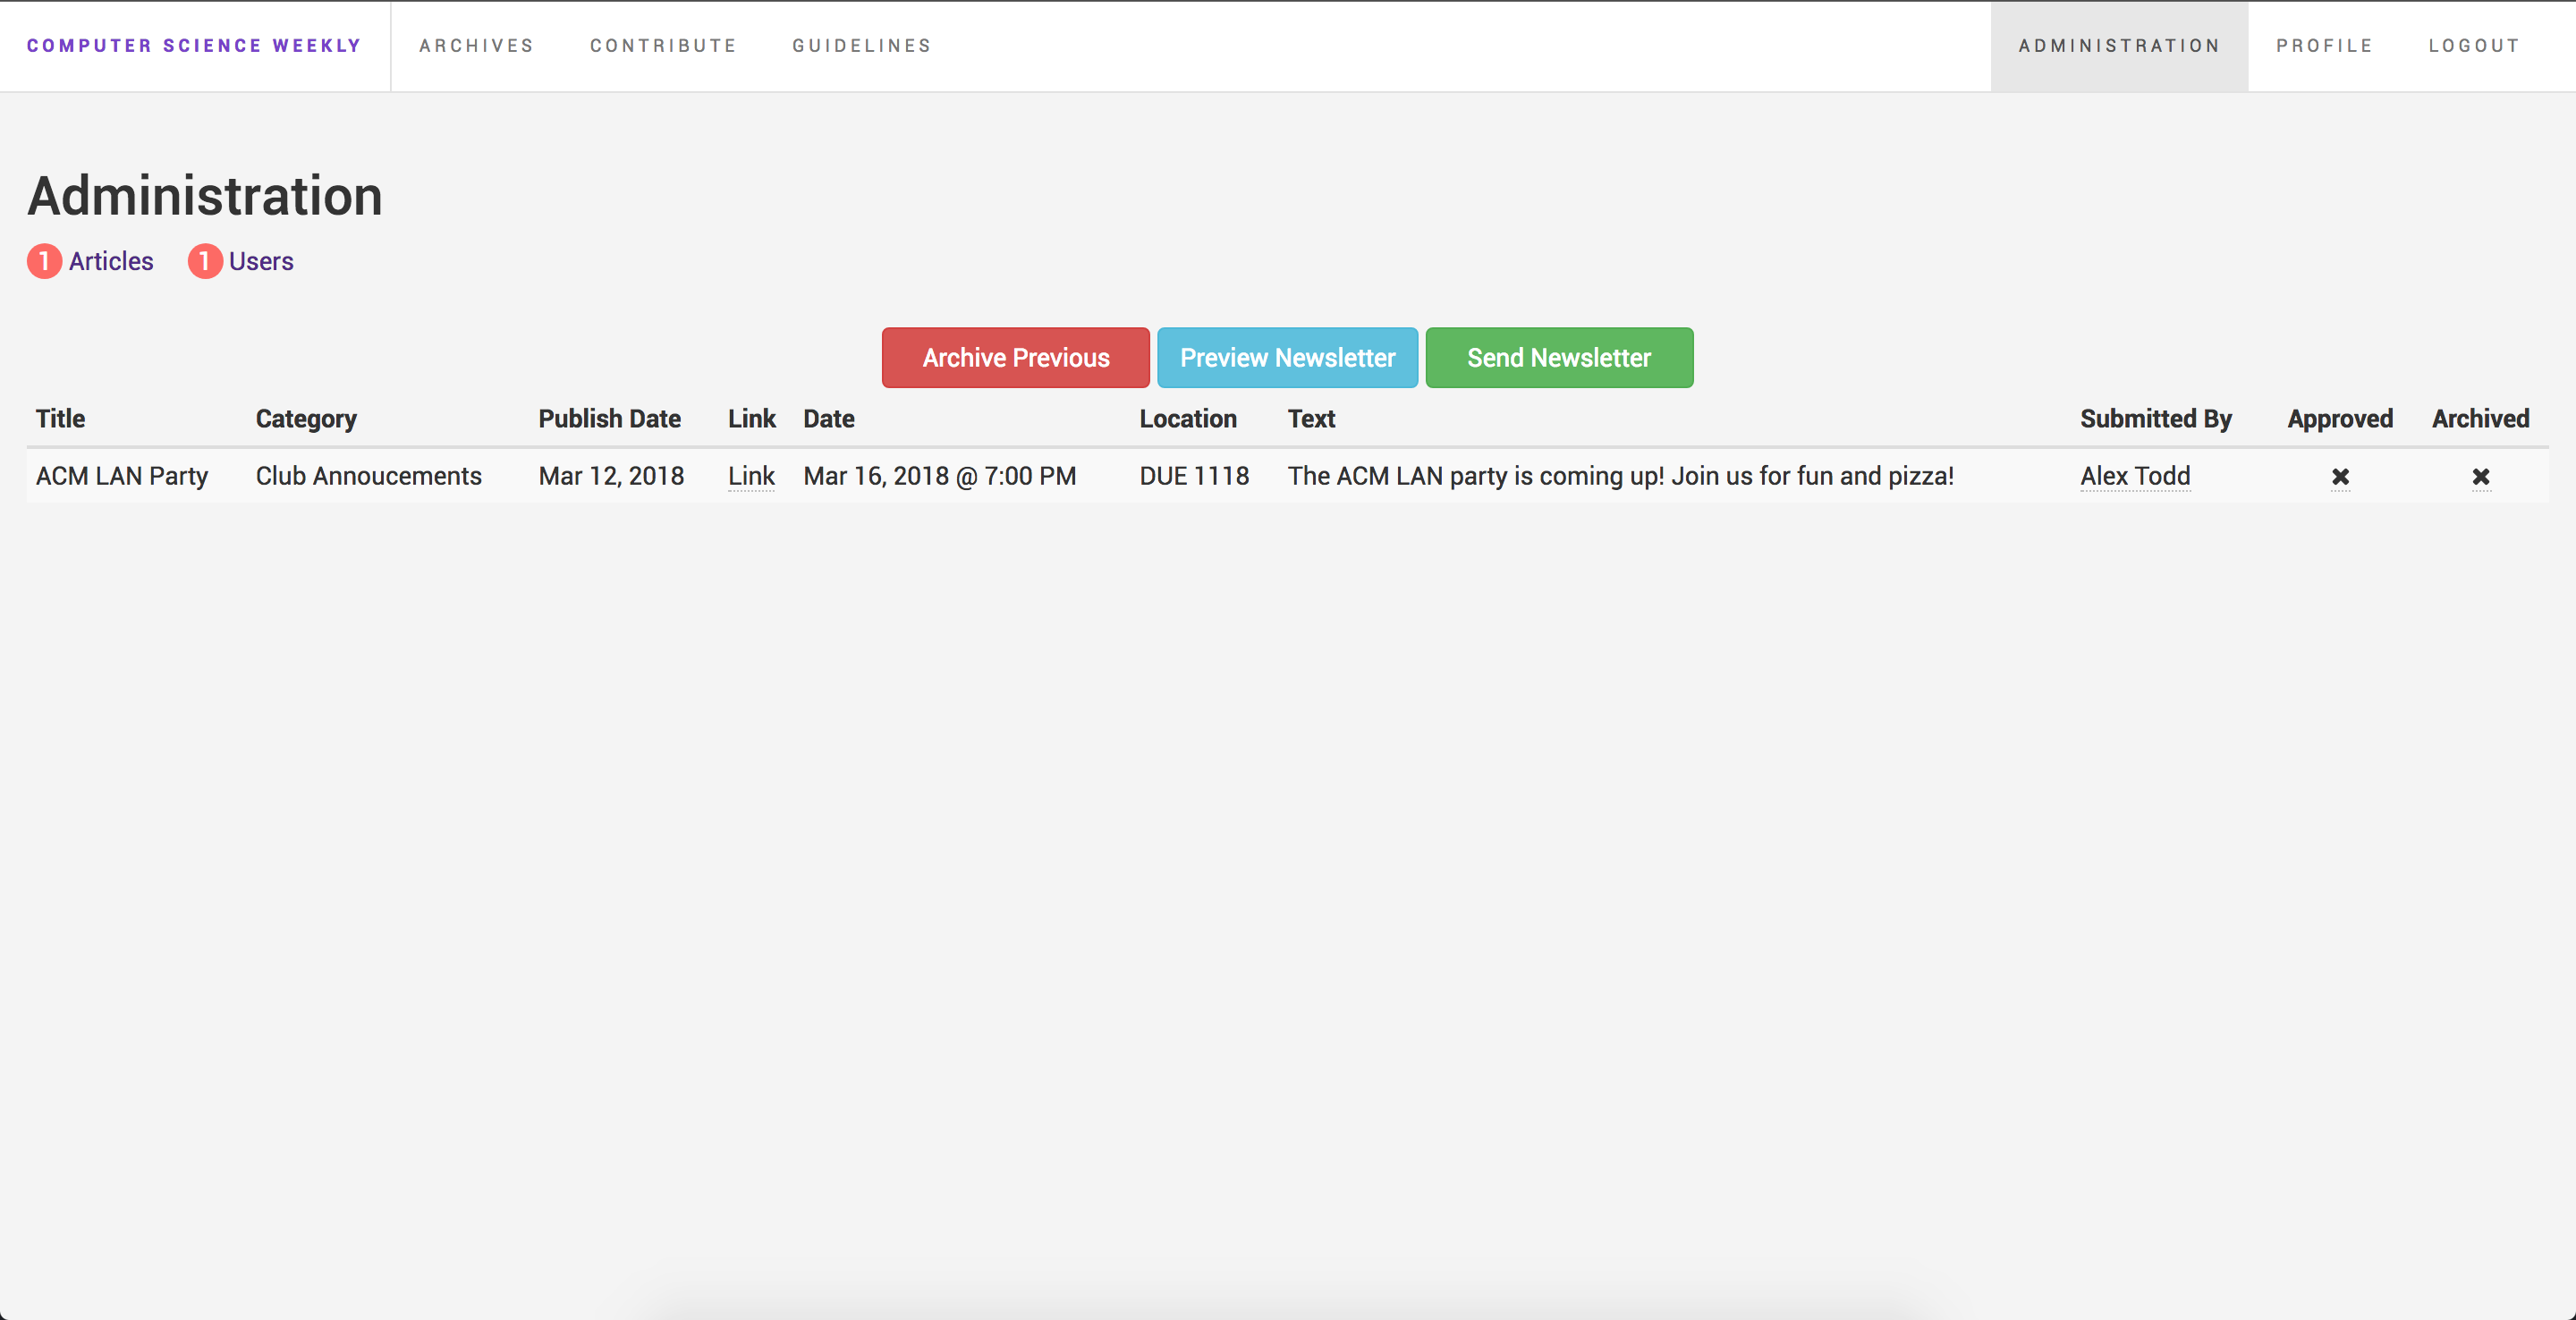Click the Publish Date column header
2576x1320 pixels.
(609, 419)
